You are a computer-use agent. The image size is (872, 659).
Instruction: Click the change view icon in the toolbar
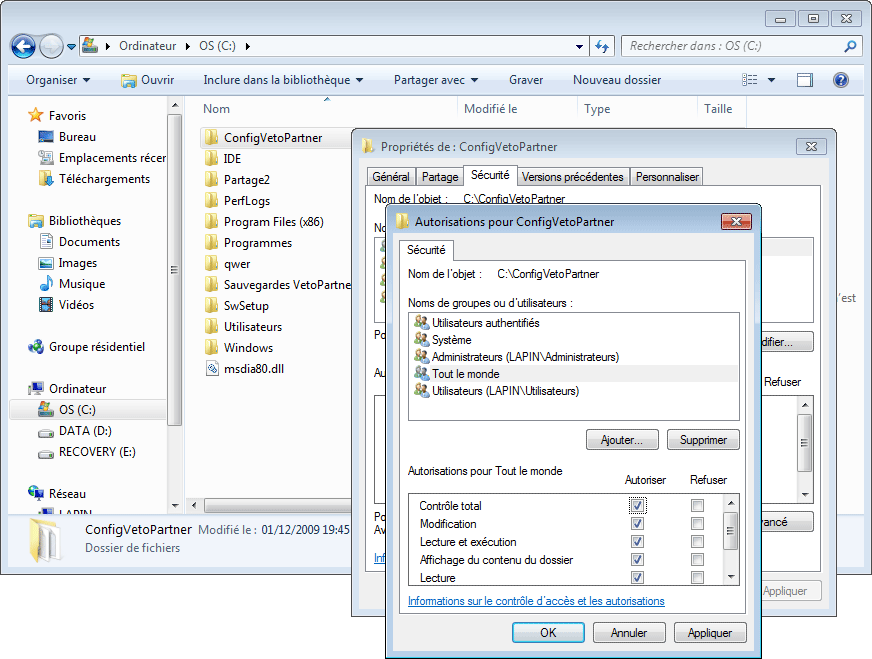[x=750, y=80]
